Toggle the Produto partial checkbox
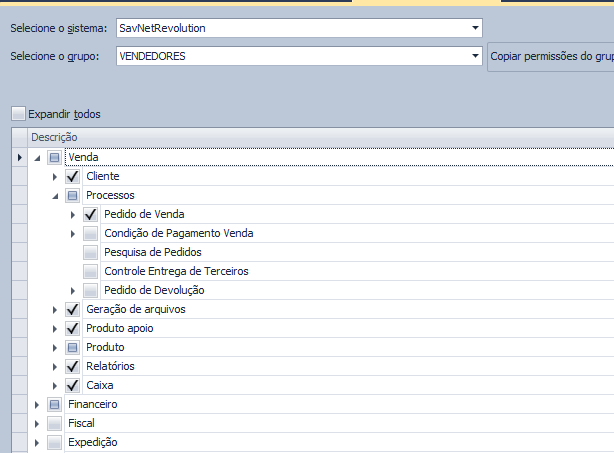The height and width of the screenshot is (453, 614). pyautogui.click(x=72, y=347)
